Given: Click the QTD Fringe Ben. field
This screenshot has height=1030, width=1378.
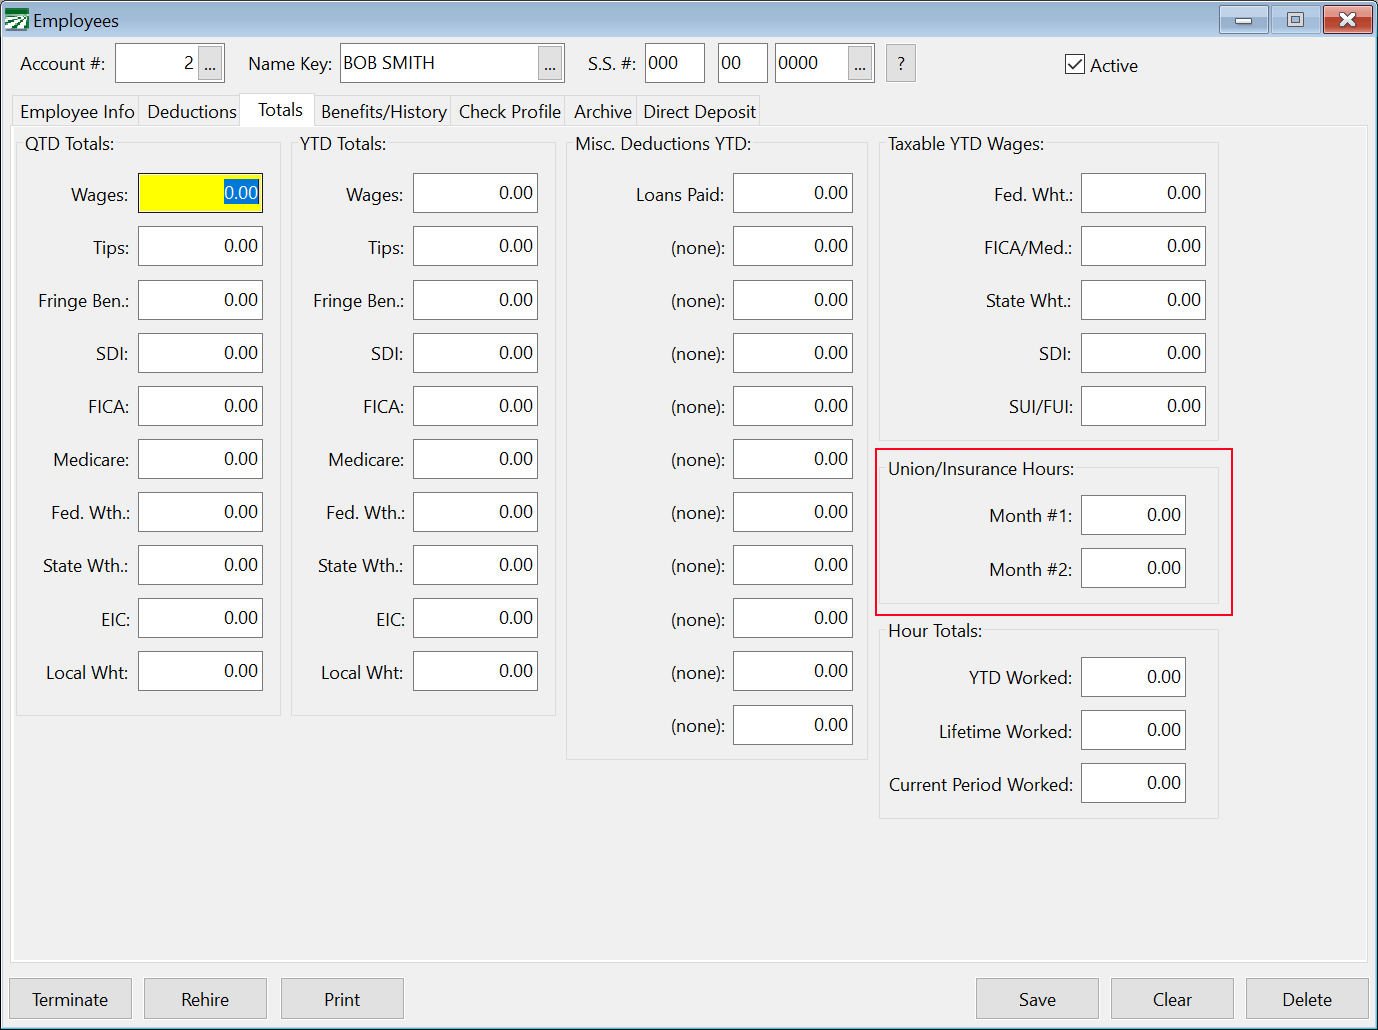Looking at the screenshot, I should pyautogui.click(x=200, y=300).
